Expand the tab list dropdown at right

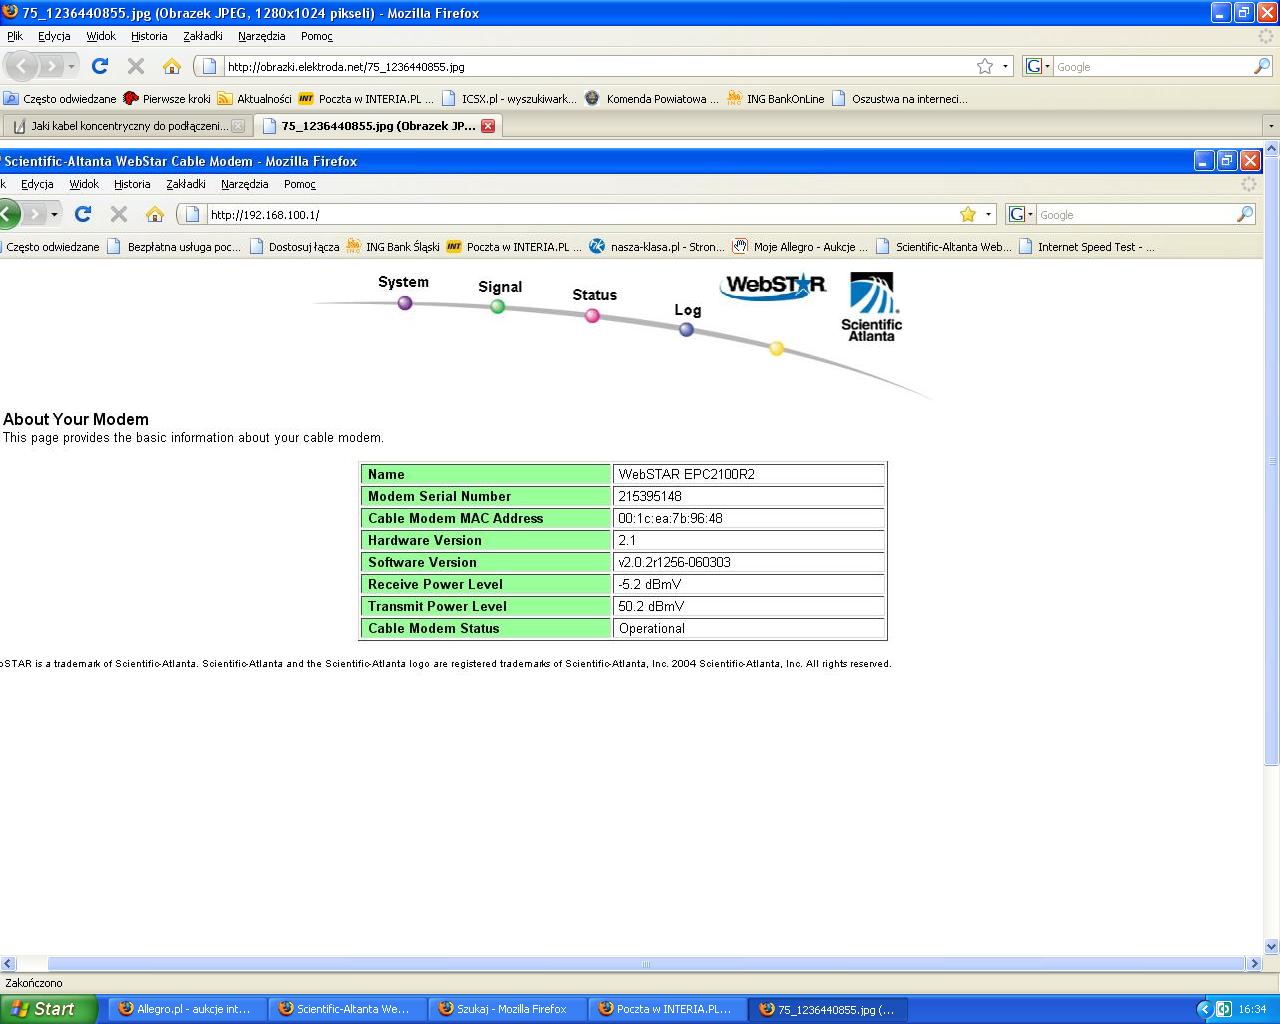pyautogui.click(x=1271, y=126)
